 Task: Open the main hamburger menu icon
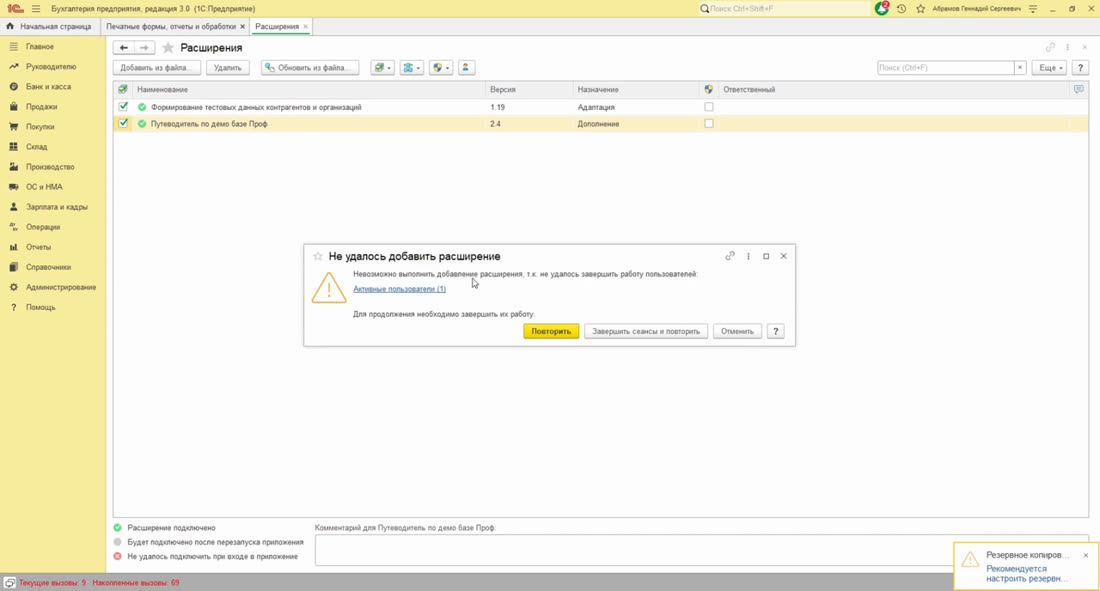[36, 8]
